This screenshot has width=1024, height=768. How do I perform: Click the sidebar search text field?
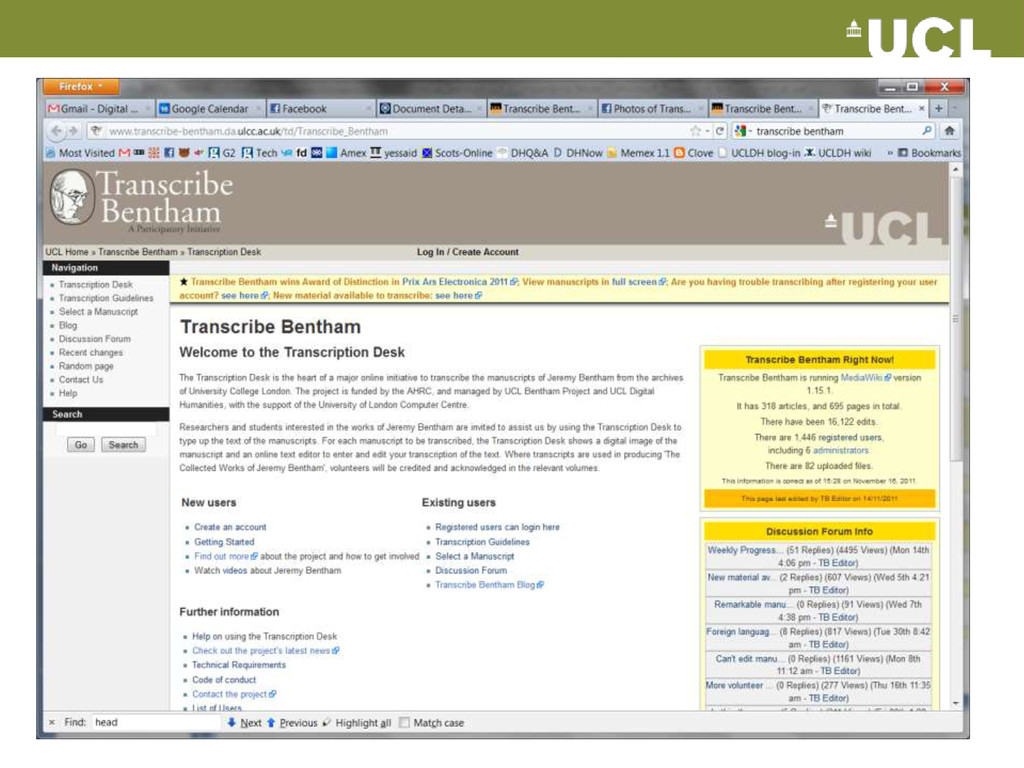point(106,429)
